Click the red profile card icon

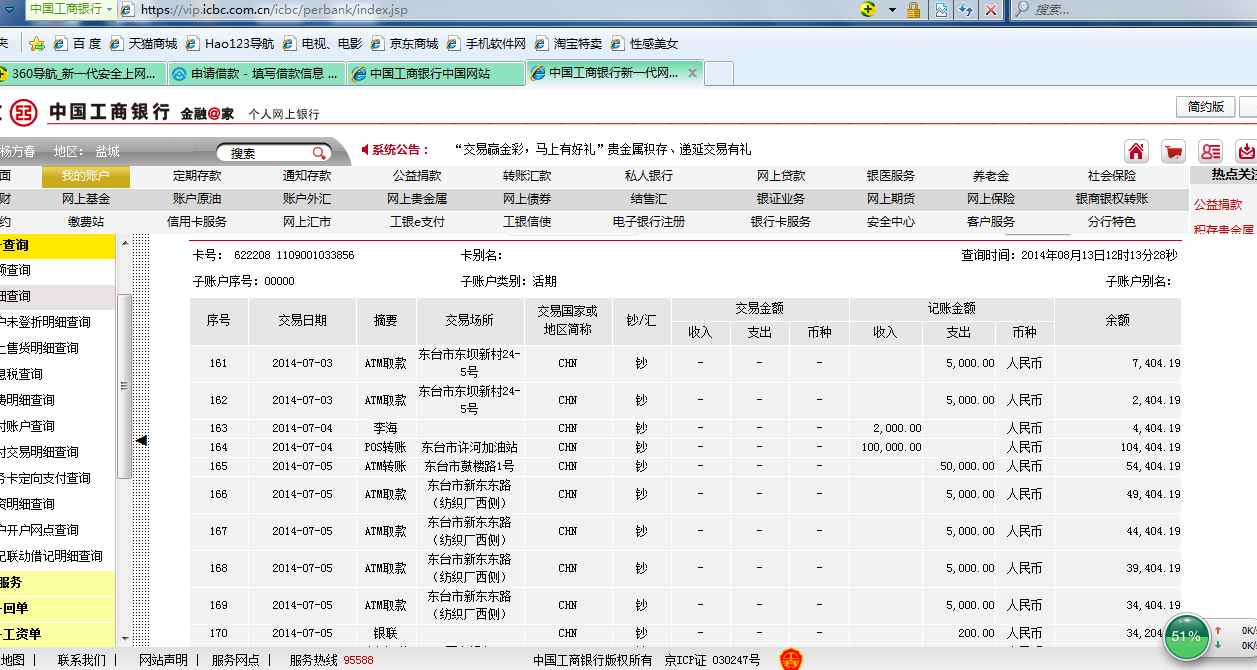click(x=1211, y=151)
